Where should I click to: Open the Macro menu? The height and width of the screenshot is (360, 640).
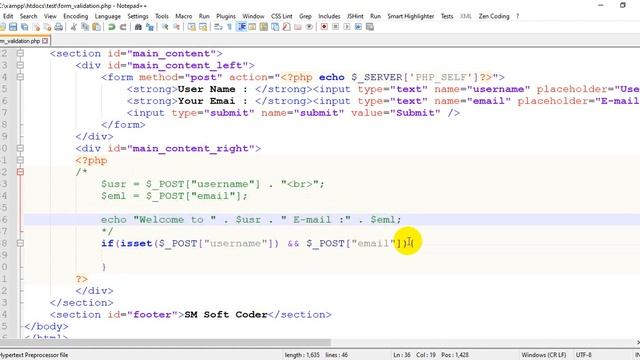tap(184, 16)
